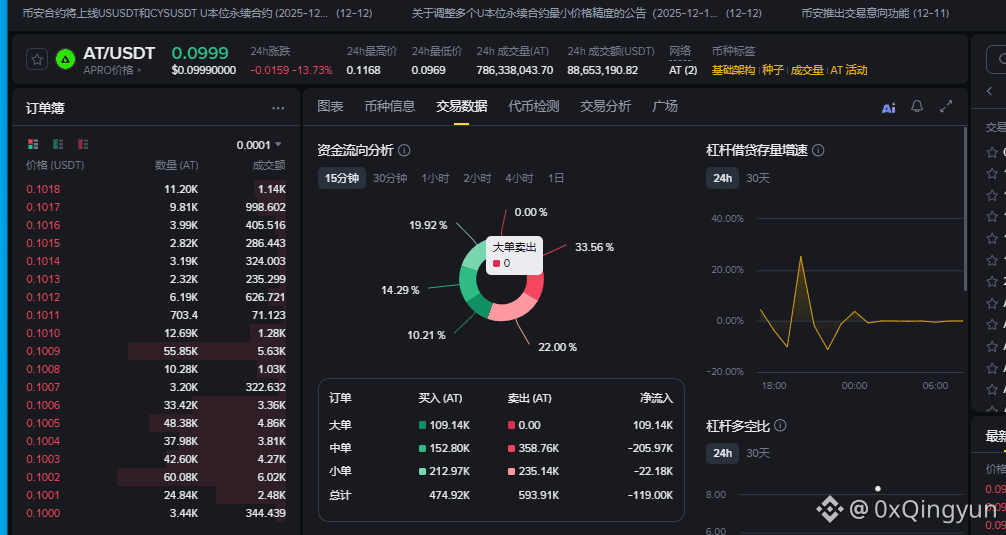Select the 0.1002 sell order price
The width and height of the screenshot is (1006, 535).
(x=43, y=477)
